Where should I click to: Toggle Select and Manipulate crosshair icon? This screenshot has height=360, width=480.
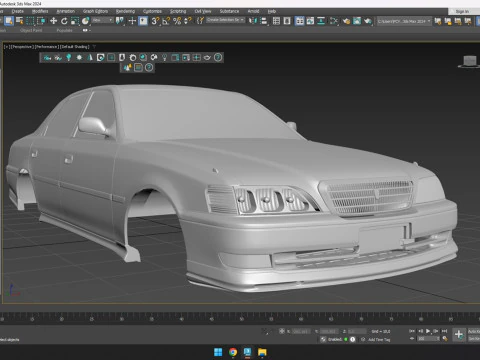pos(132,21)
